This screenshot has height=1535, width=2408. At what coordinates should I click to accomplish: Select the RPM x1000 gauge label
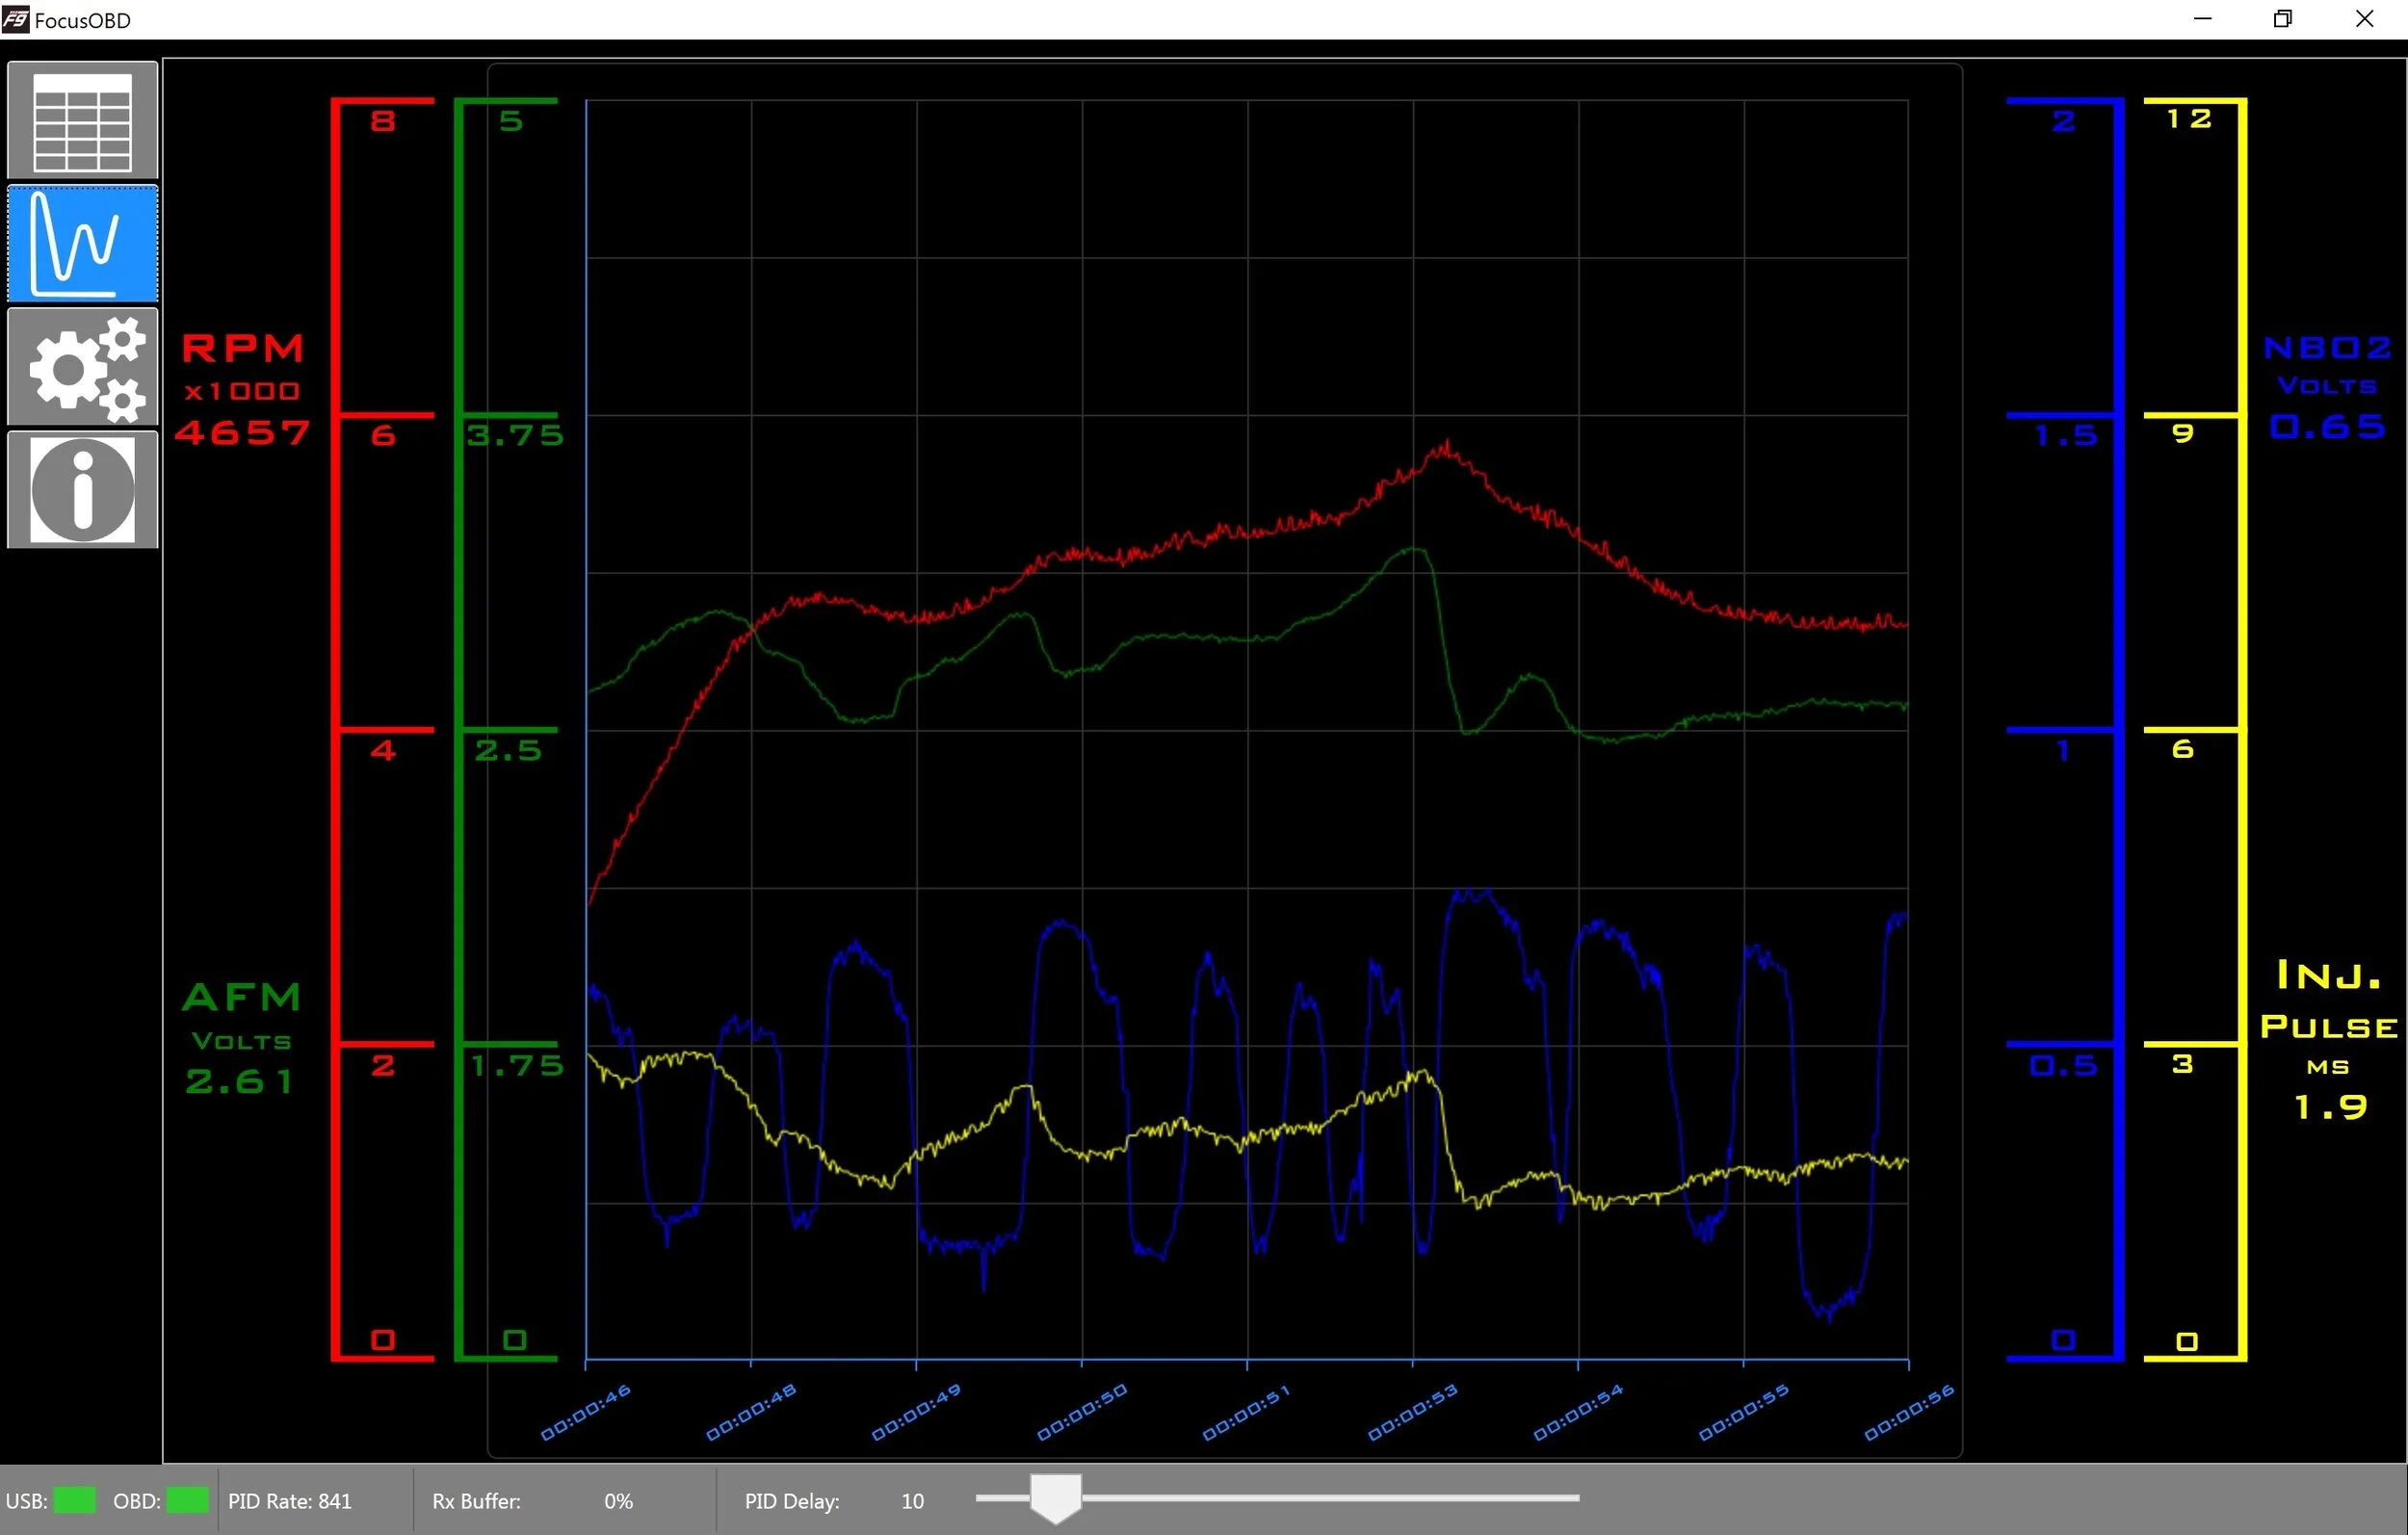241,366
